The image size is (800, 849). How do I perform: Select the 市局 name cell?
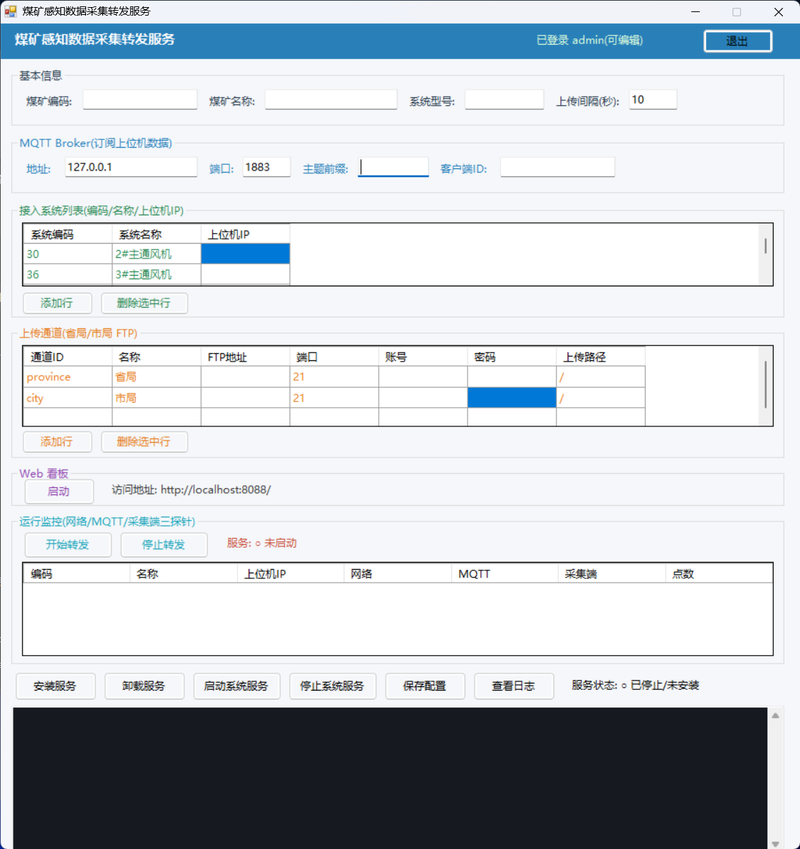(x=156, y=398)
